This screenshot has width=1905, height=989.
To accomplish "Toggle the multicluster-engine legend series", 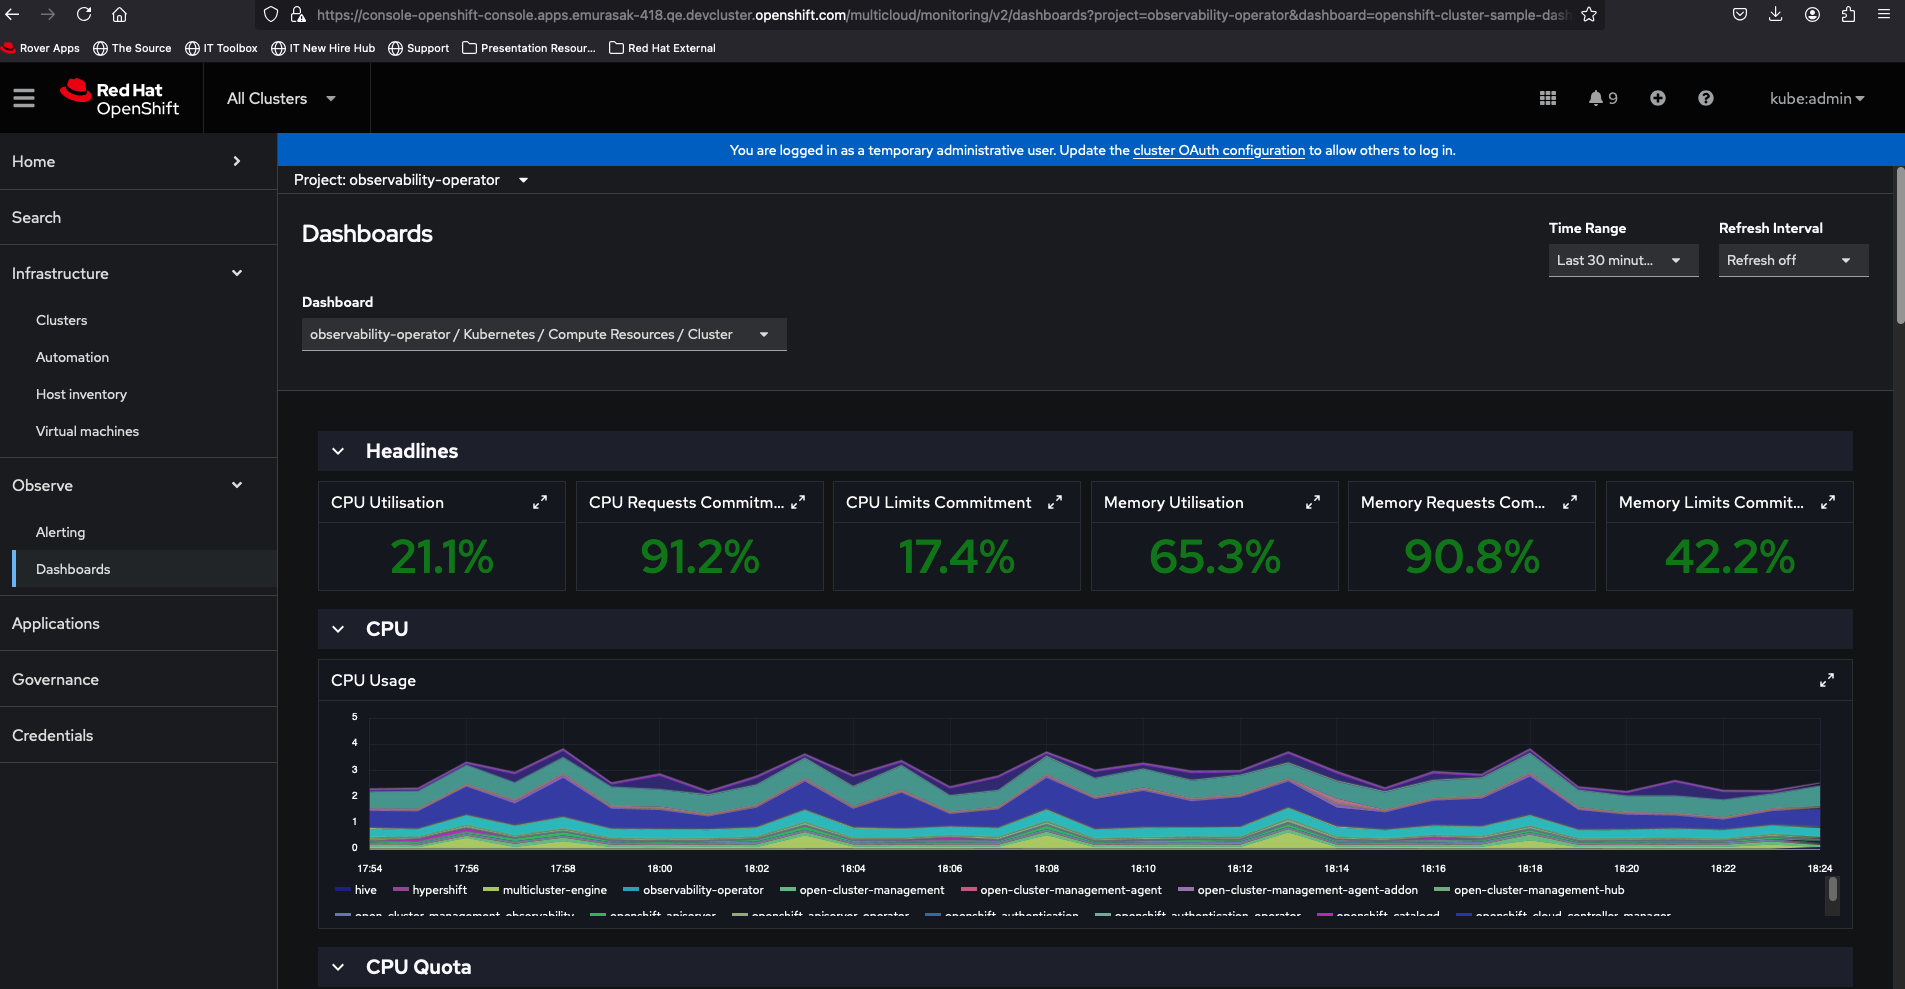I will (554, 890).
